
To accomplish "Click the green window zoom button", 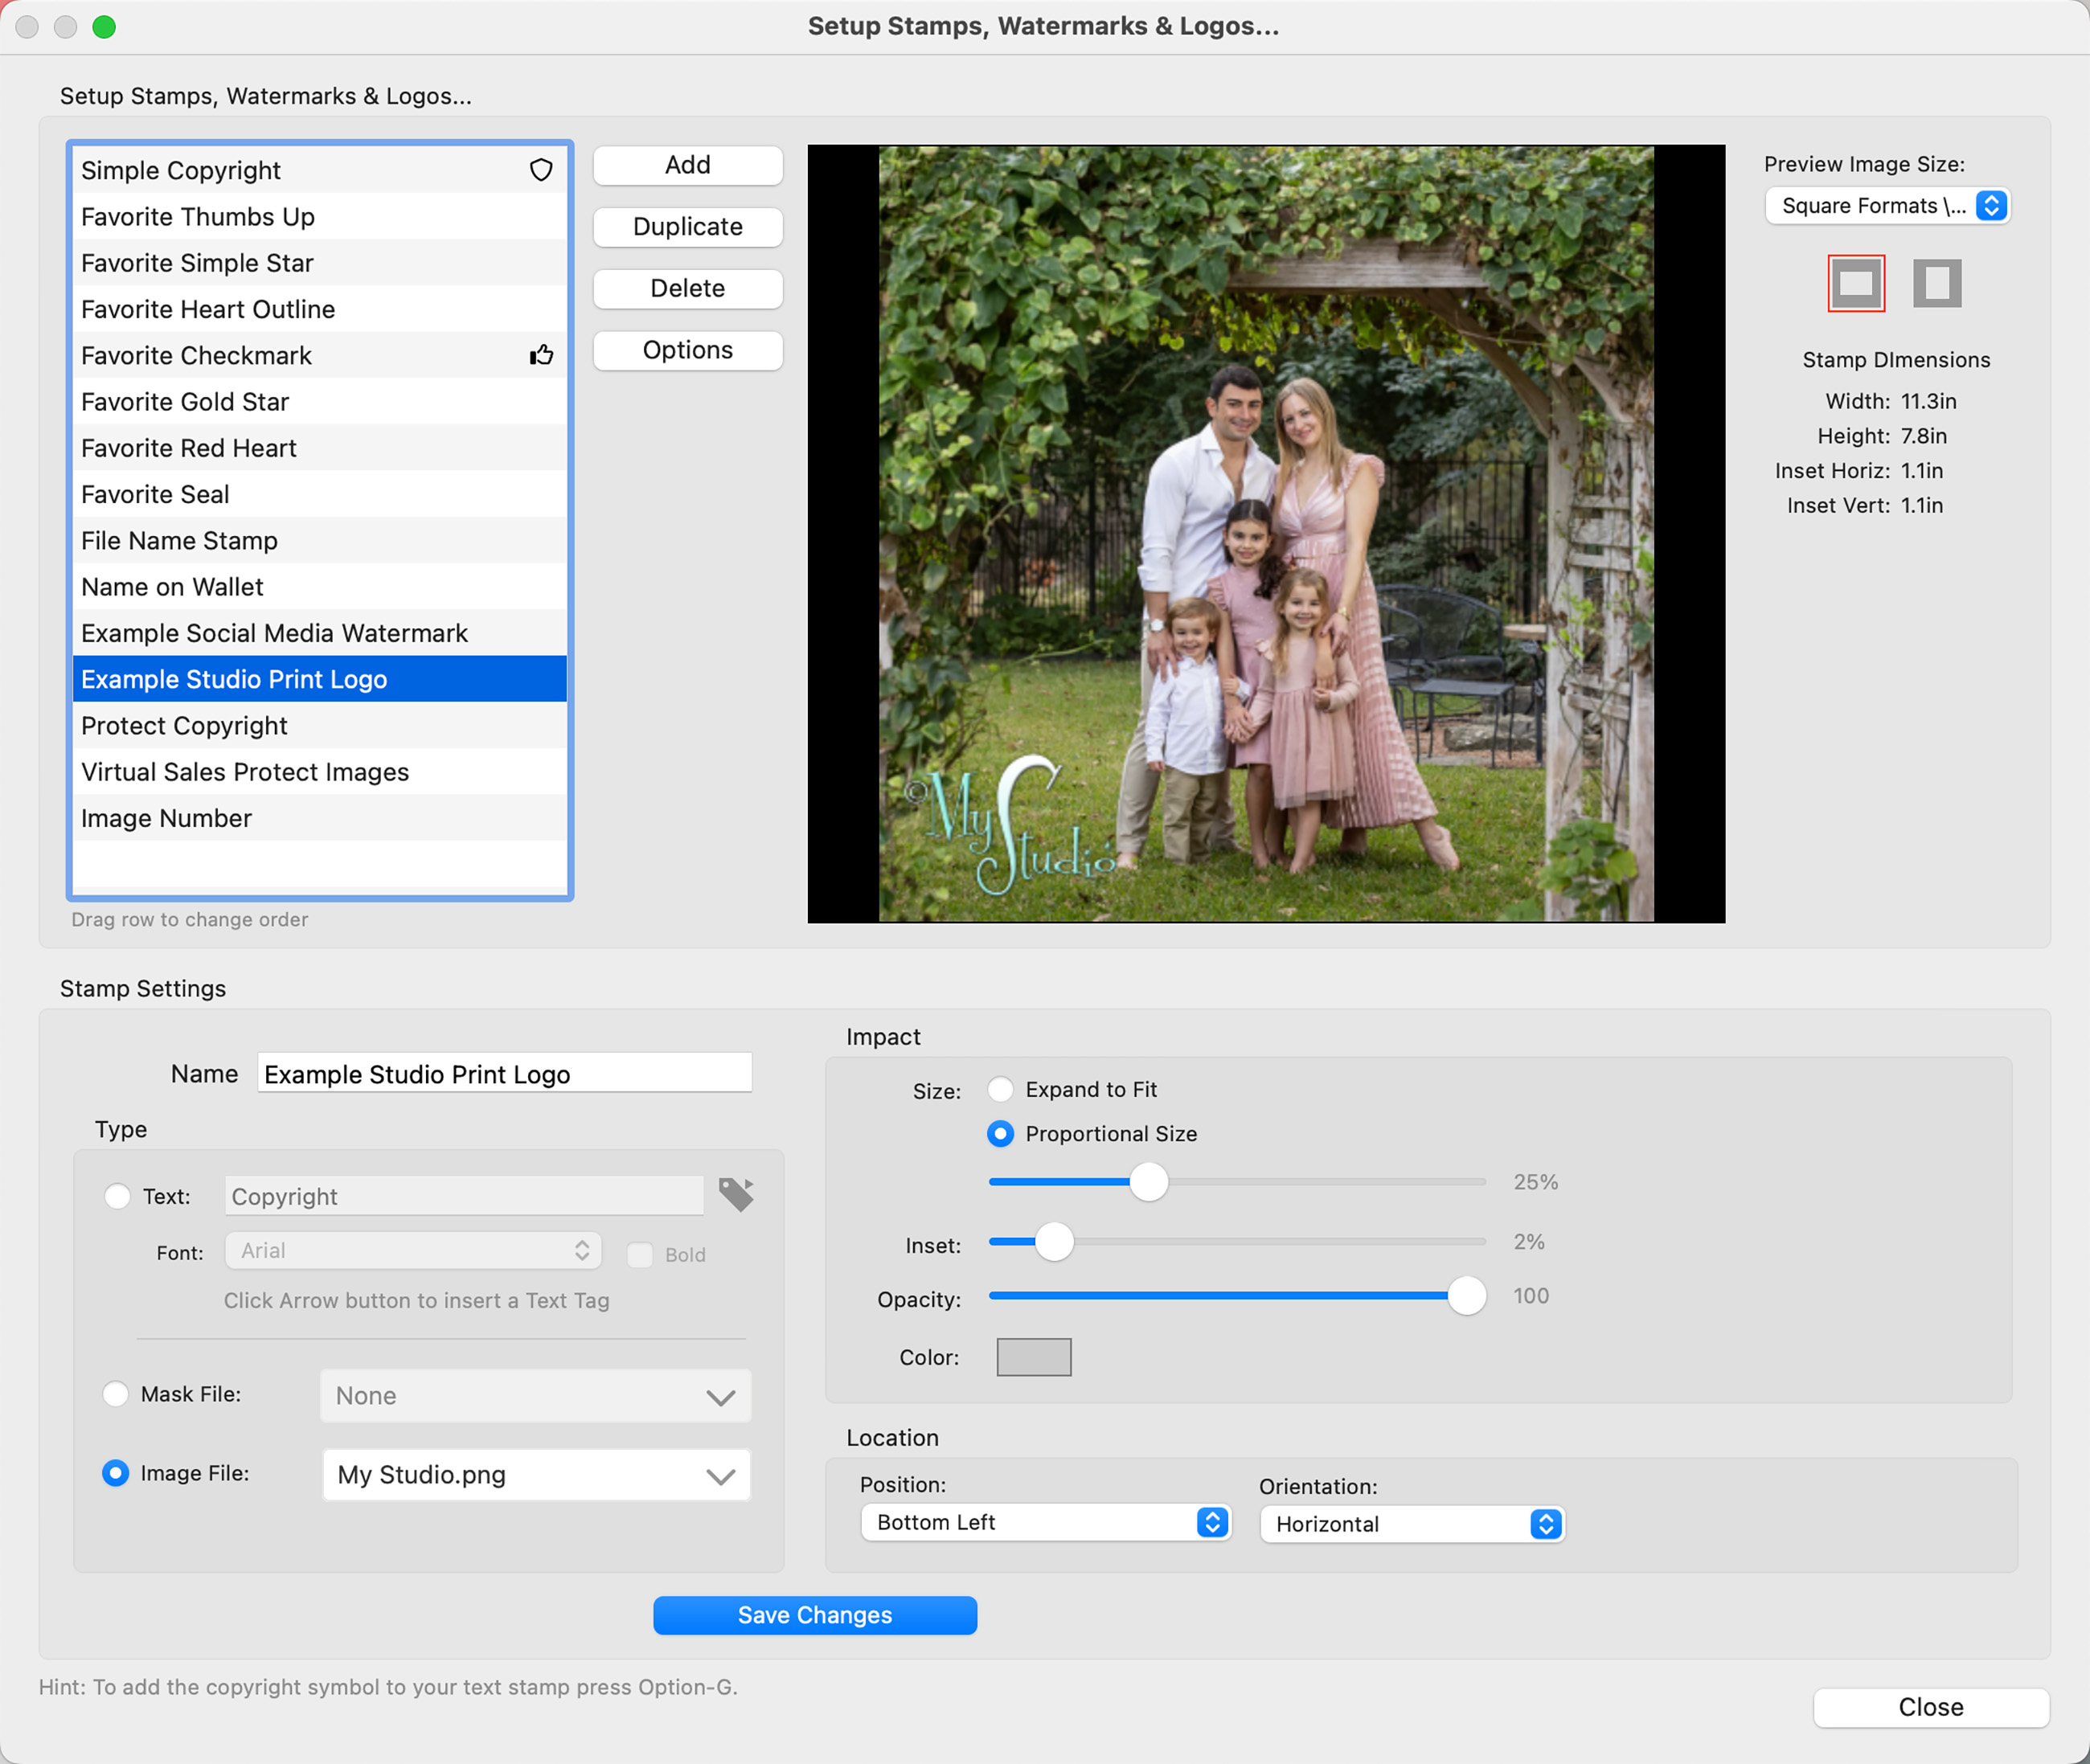I will point(104,27).
